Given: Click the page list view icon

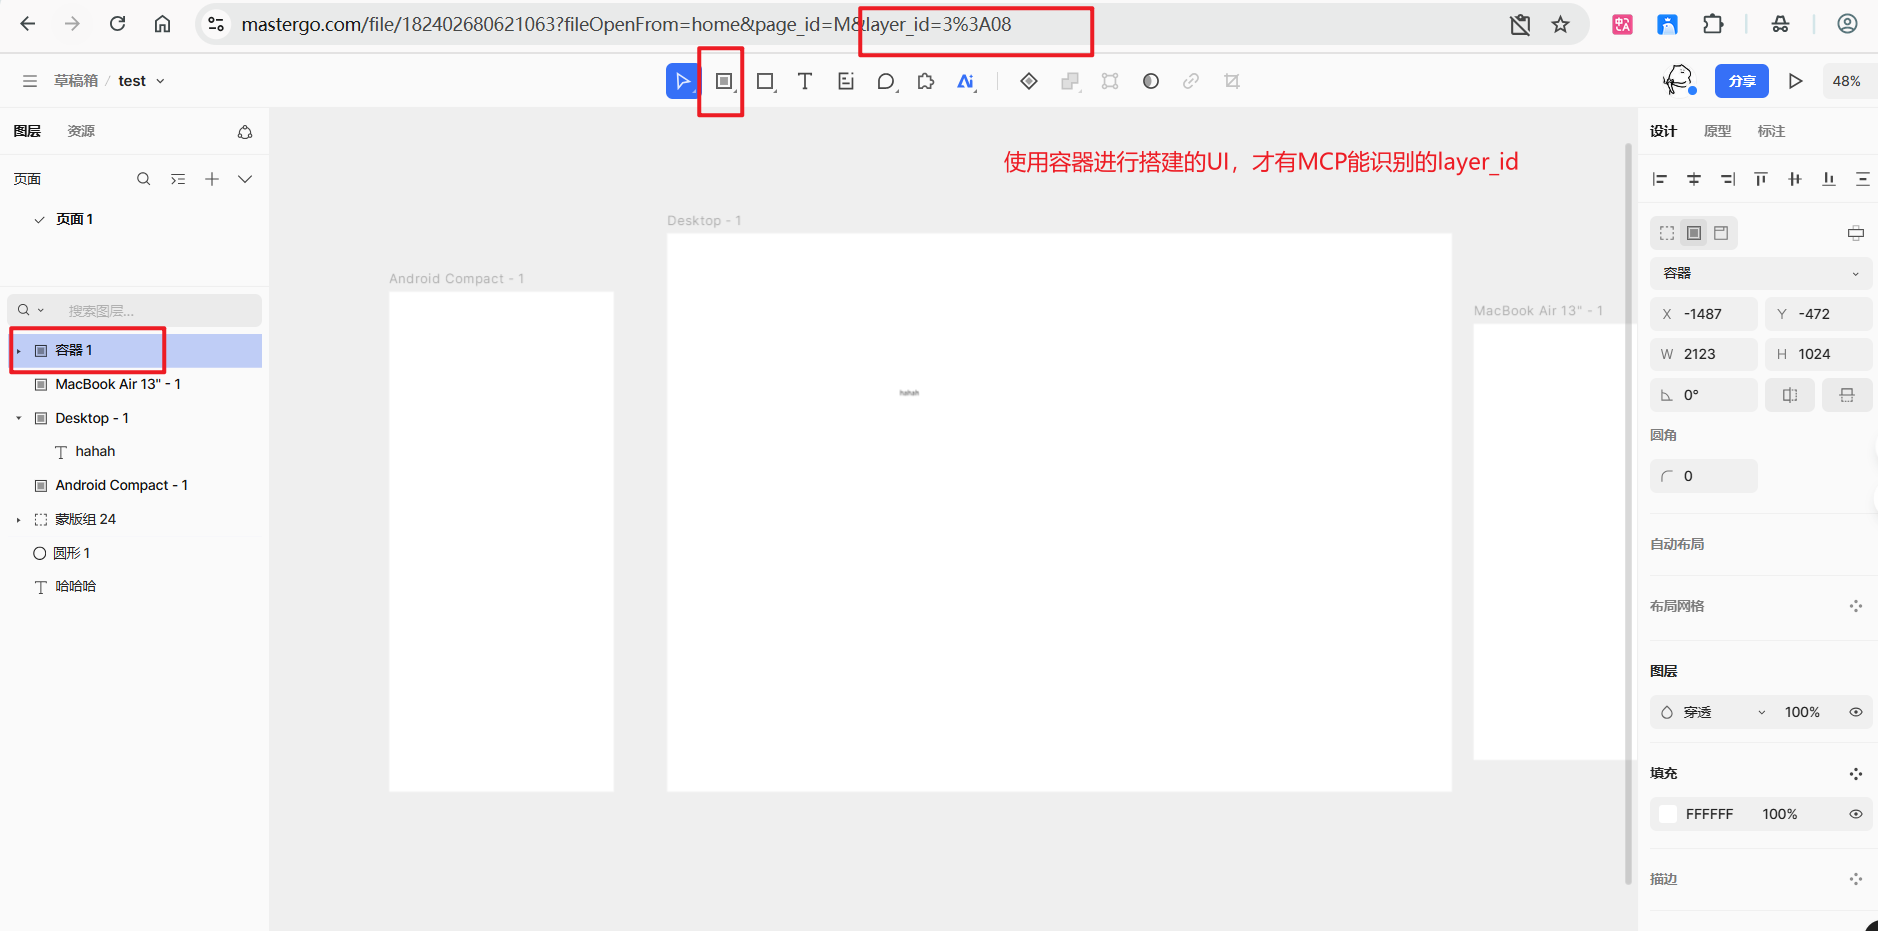Looking at the screenshot, I should click(178, 179).
